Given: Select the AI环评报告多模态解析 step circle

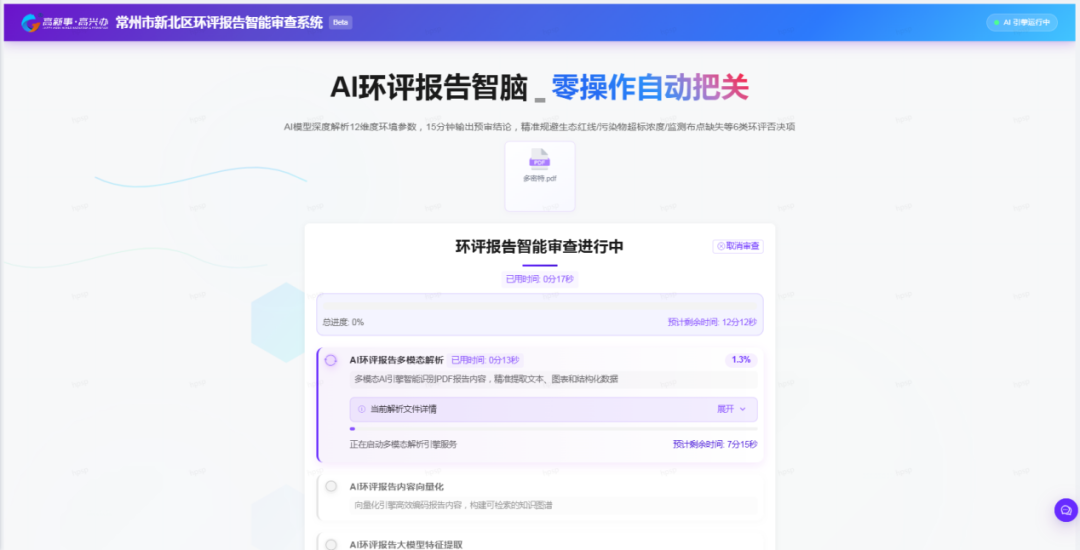Looking at the screenshot, I should click(331, 360).
